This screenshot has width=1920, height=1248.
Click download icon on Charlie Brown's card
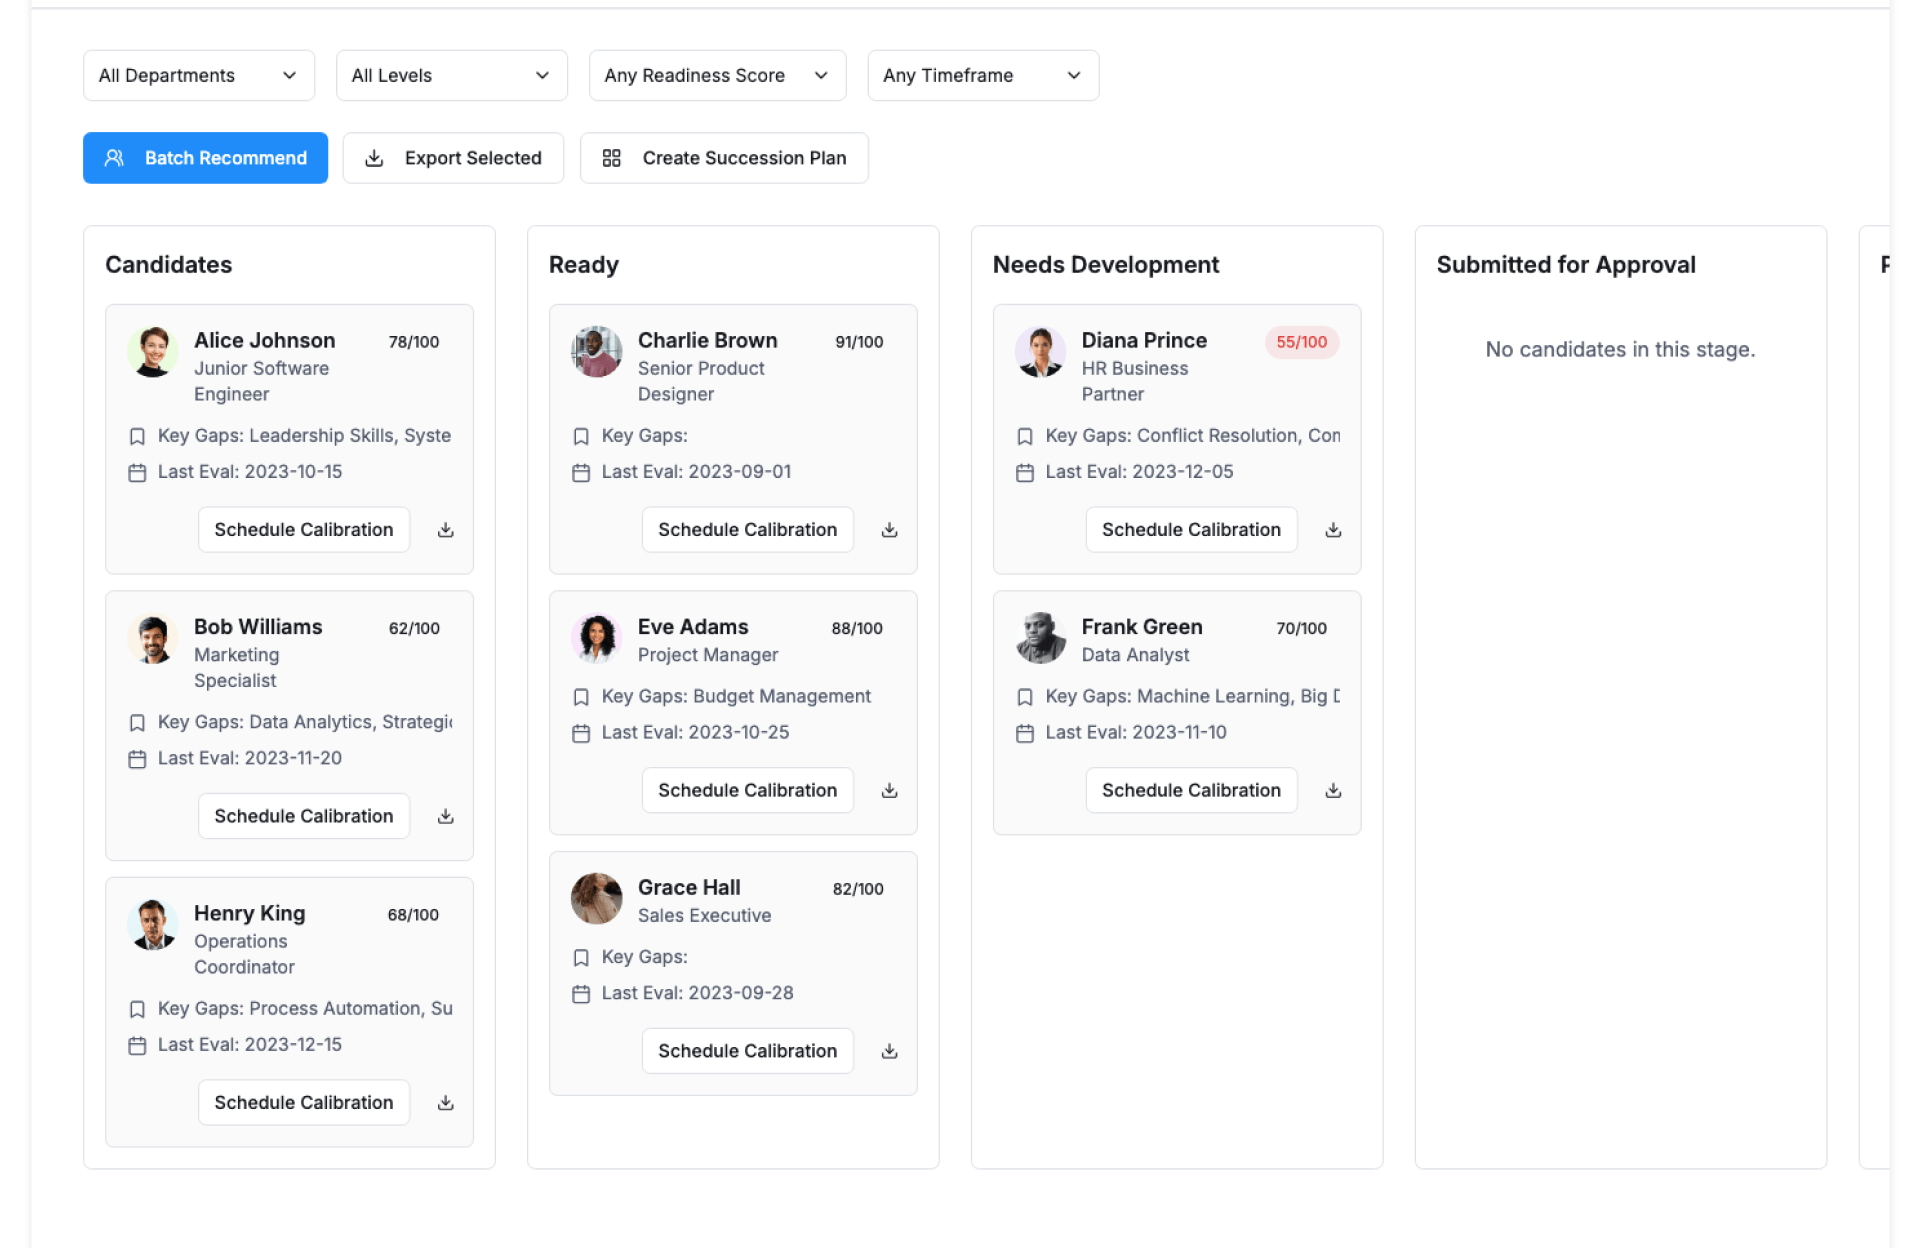(x=889, y=530)
